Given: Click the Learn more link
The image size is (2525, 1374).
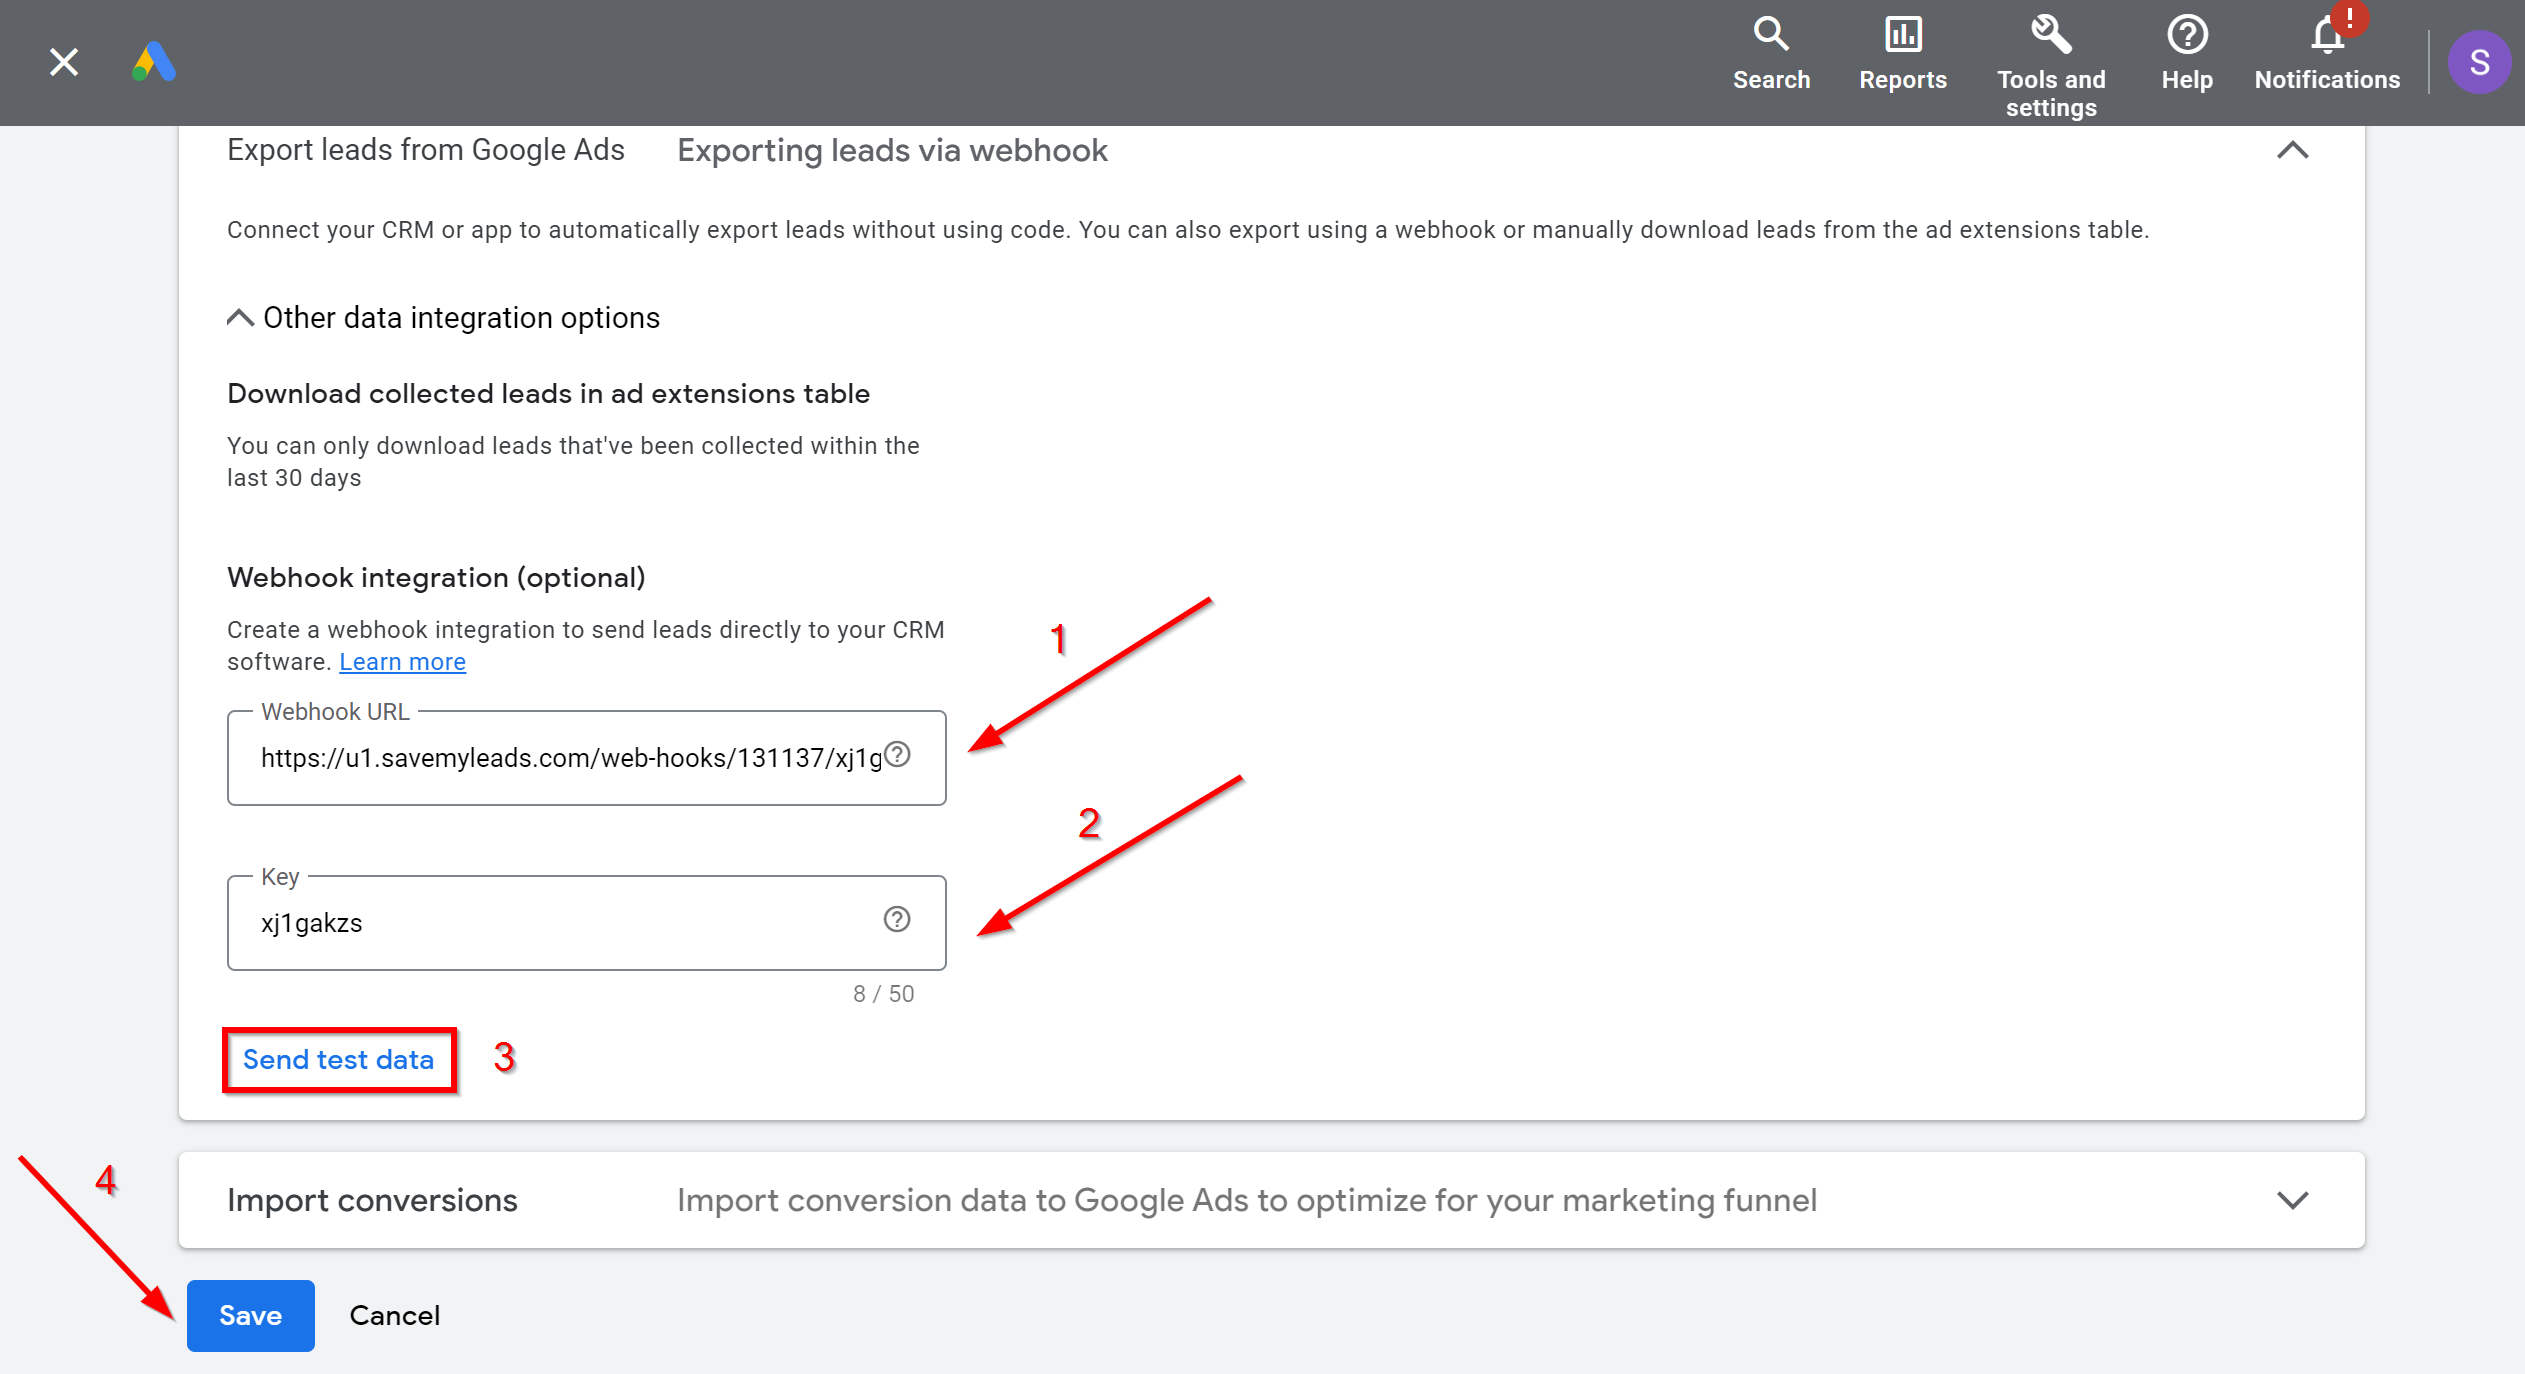Looking at the screenshot, I should (x=401, y=662).
